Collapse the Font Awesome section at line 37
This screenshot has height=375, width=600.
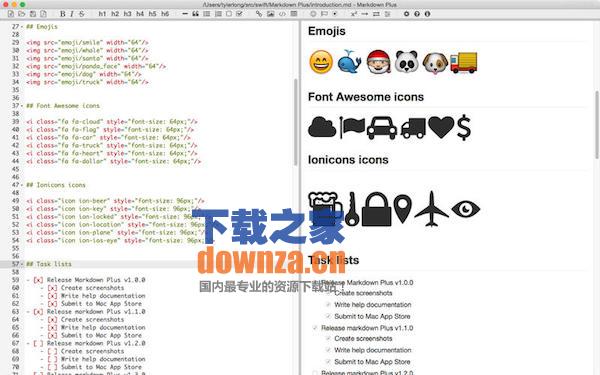pos(22,106)
